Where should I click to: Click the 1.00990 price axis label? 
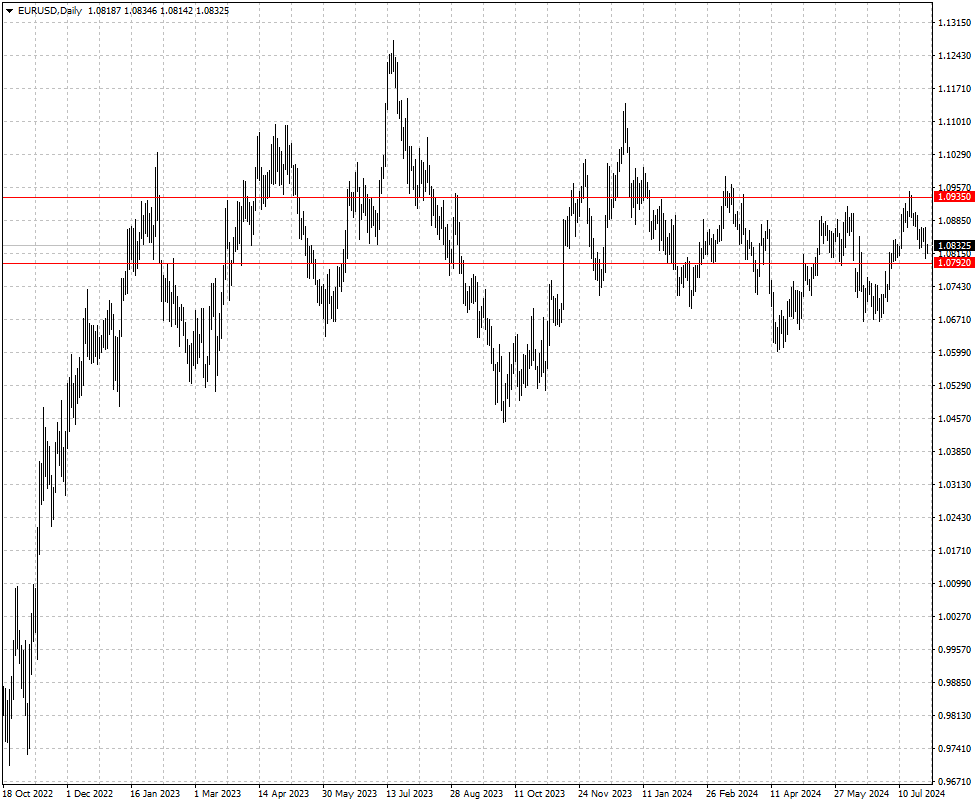pyautogui.click(x=954, y=584)
